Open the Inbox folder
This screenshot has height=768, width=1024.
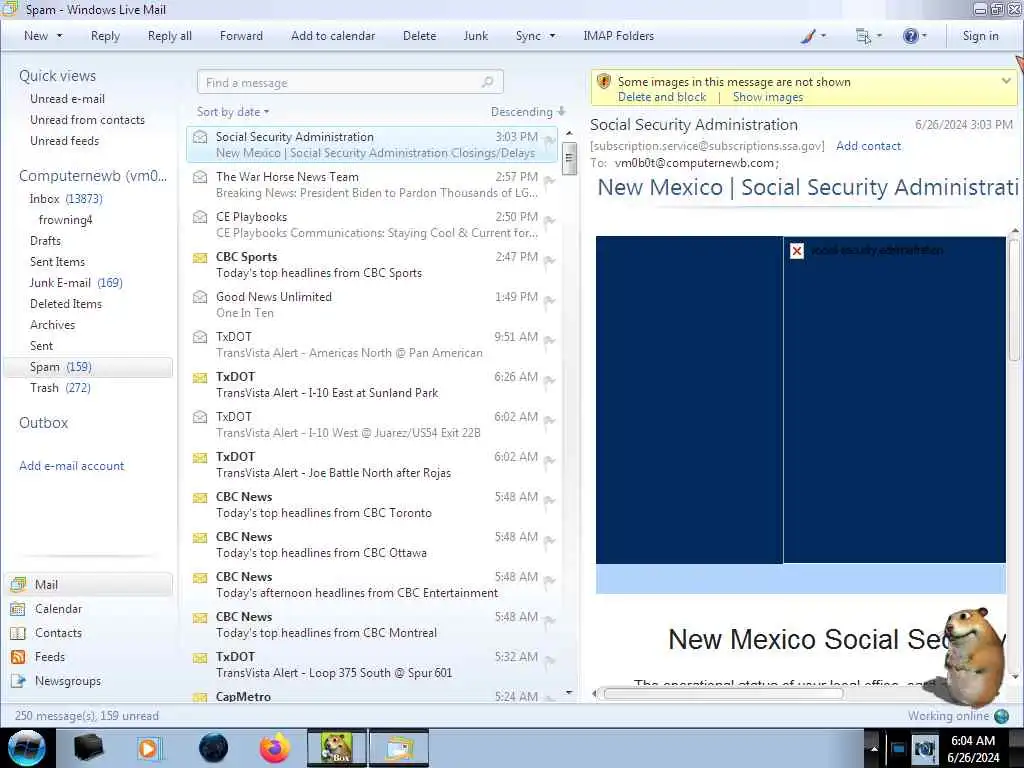pos(65,199)
